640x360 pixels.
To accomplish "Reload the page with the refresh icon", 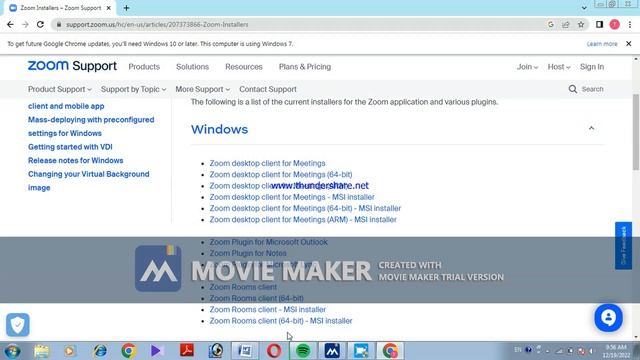I will [40, 24].
